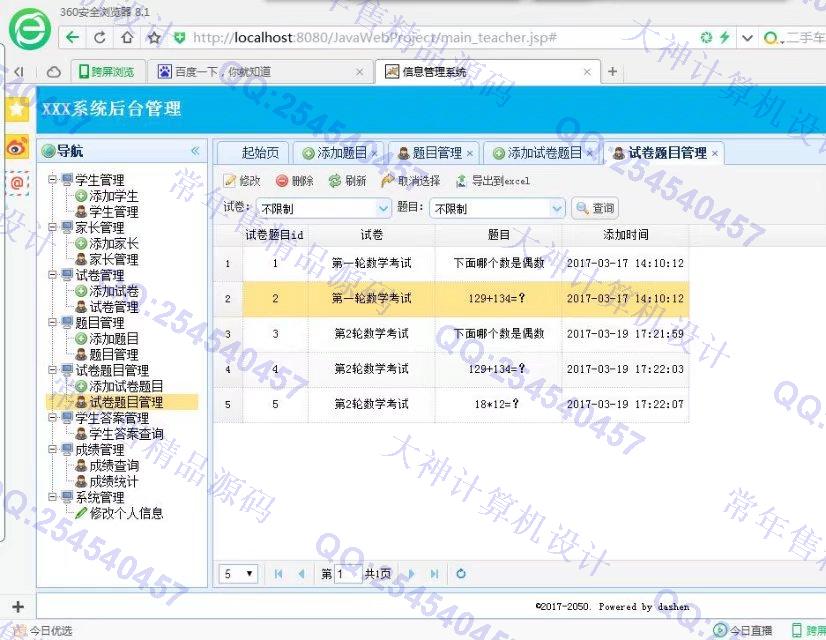
Task: Bookmark page with the star icon in address bar
Action: click(x=154, y=37)
